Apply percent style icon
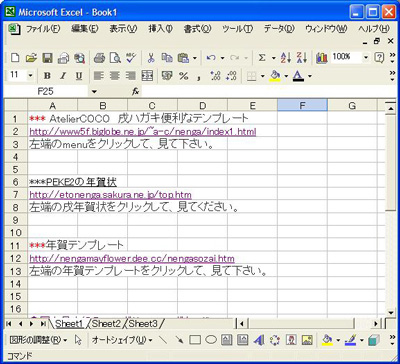The width and height of the screenshot is (400, 364). click(183, 76)
